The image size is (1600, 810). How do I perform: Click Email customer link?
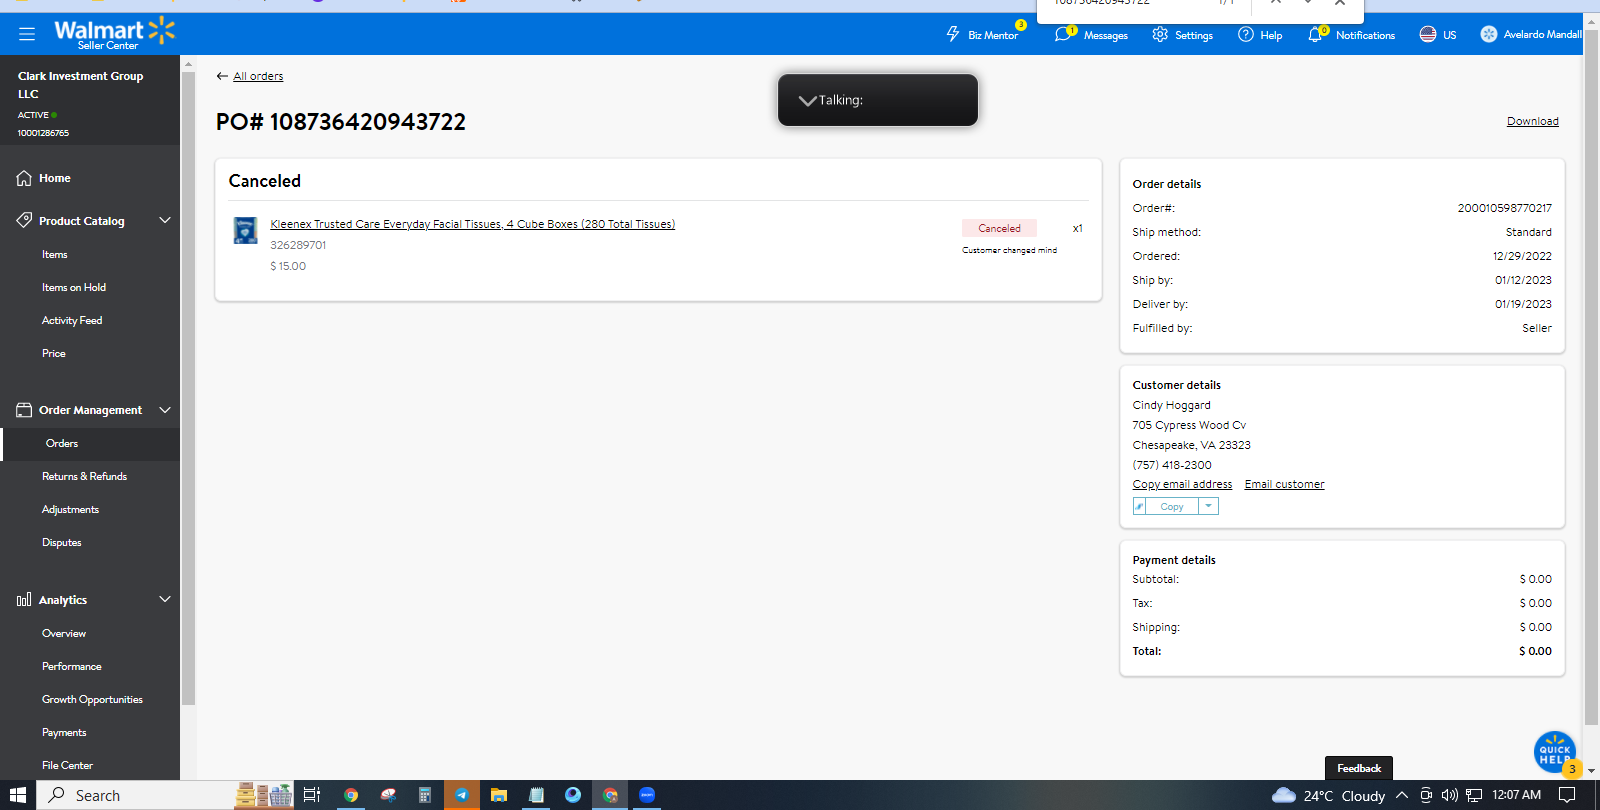[x=1285, y=484]
